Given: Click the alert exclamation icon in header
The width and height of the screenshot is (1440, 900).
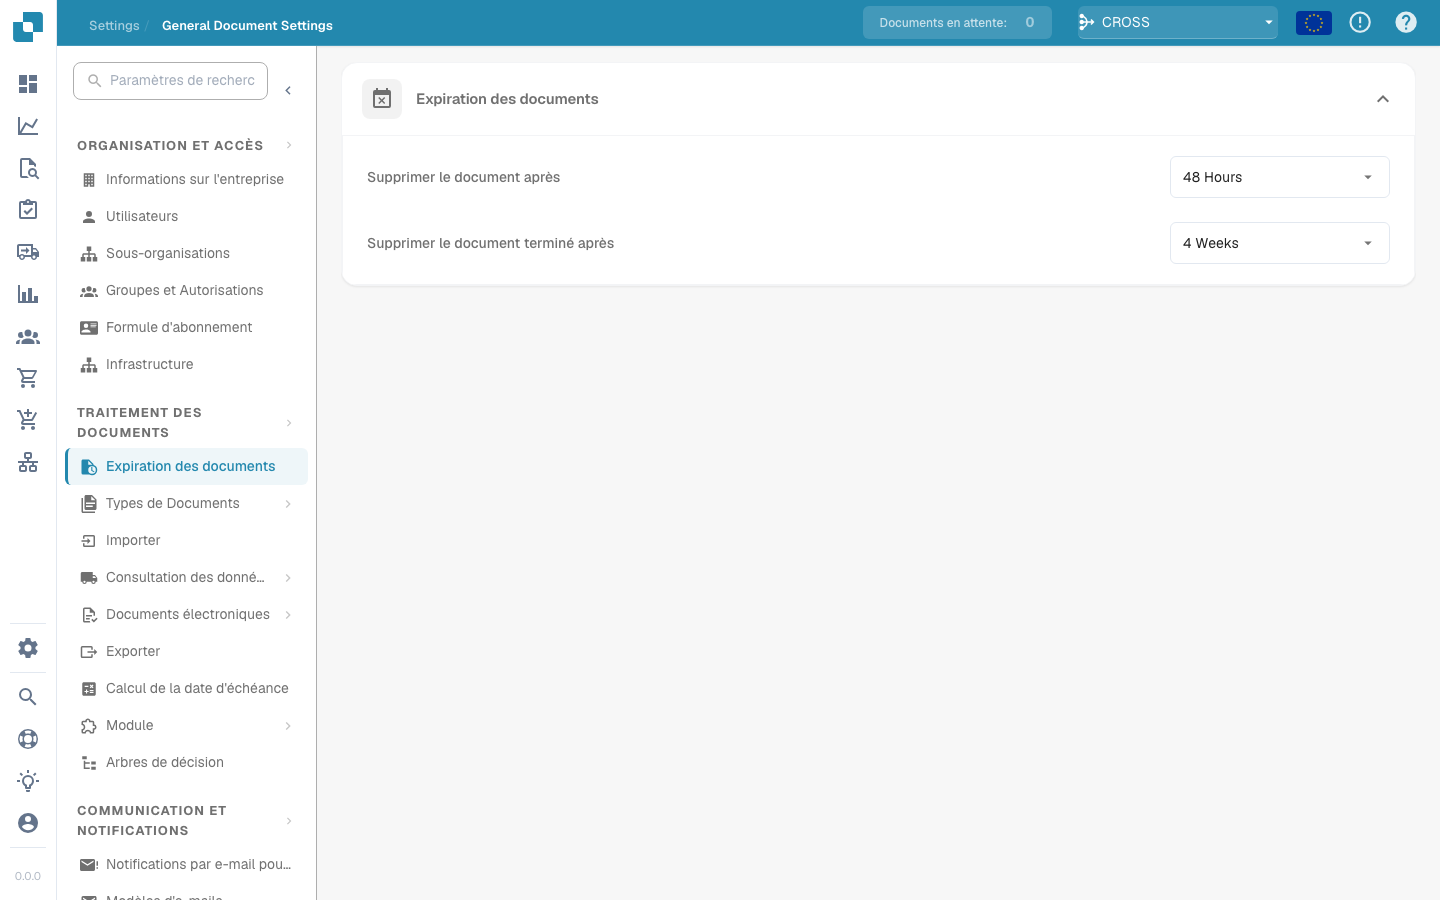Looking at the screenshot, I should tap(1360, 22).
